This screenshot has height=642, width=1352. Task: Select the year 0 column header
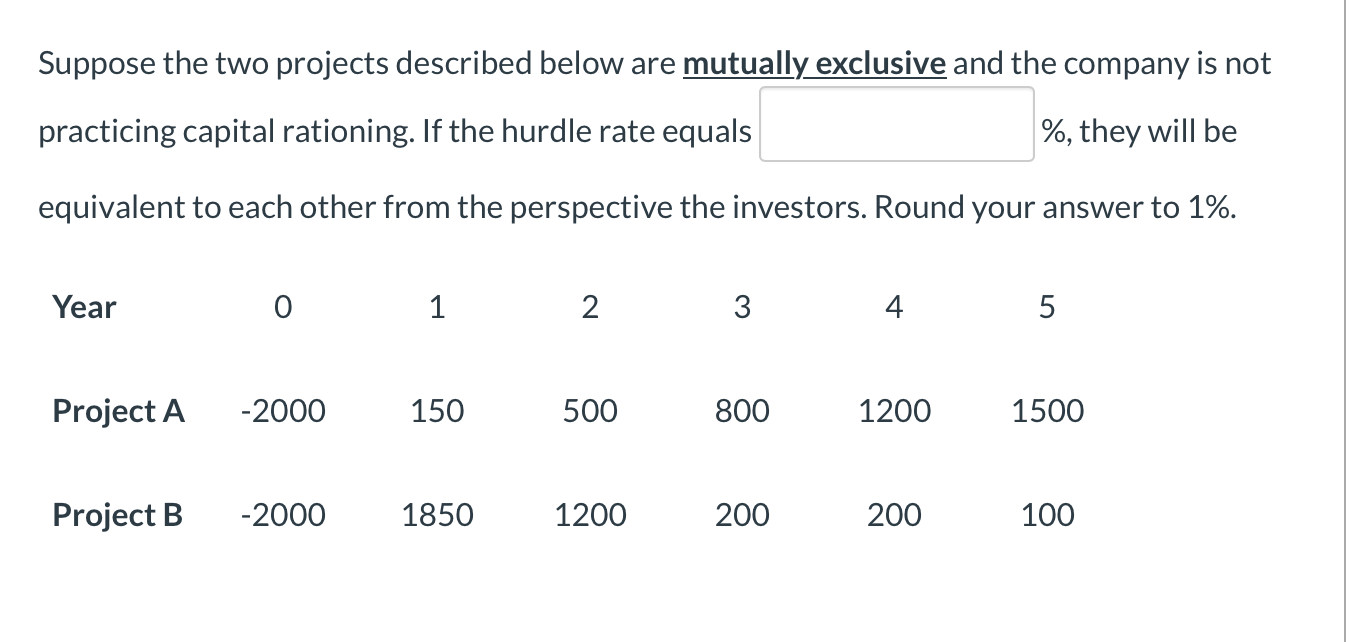(283, 308)
